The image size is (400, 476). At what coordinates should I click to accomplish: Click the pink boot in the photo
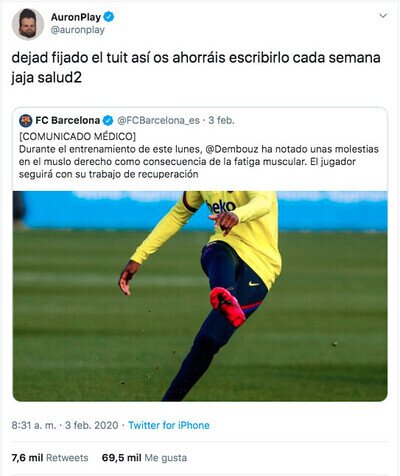tap(227, 307)
